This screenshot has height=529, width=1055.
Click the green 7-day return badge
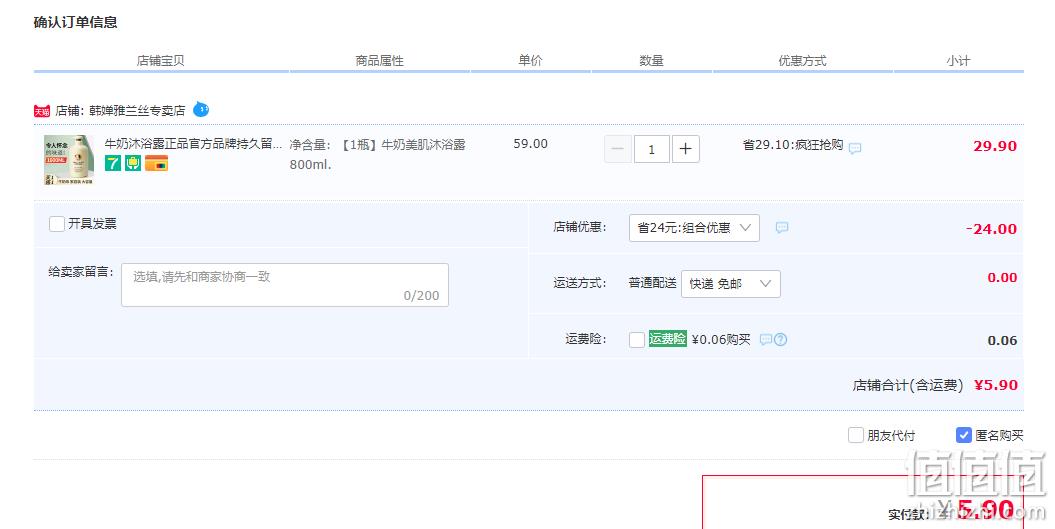113,163
